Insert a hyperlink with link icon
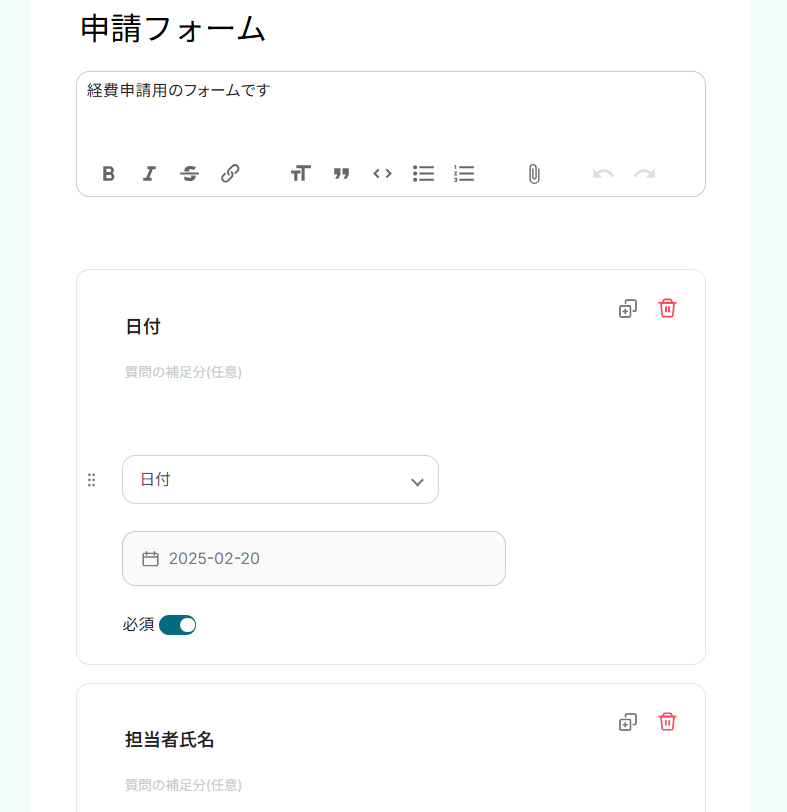 230,174
